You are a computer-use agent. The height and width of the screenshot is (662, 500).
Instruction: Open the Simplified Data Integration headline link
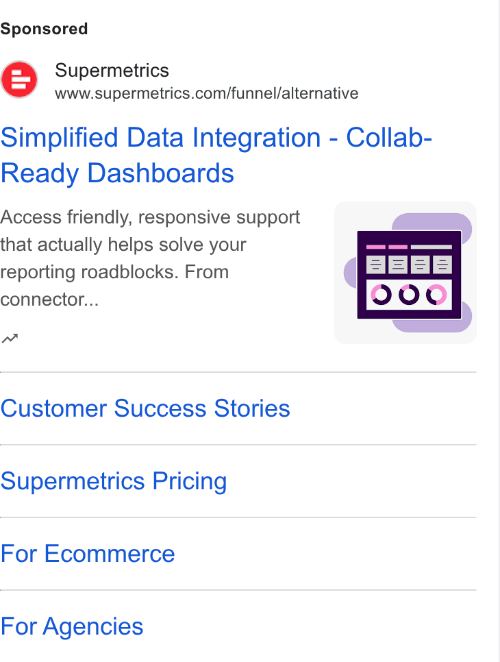(x=216, y=155)
